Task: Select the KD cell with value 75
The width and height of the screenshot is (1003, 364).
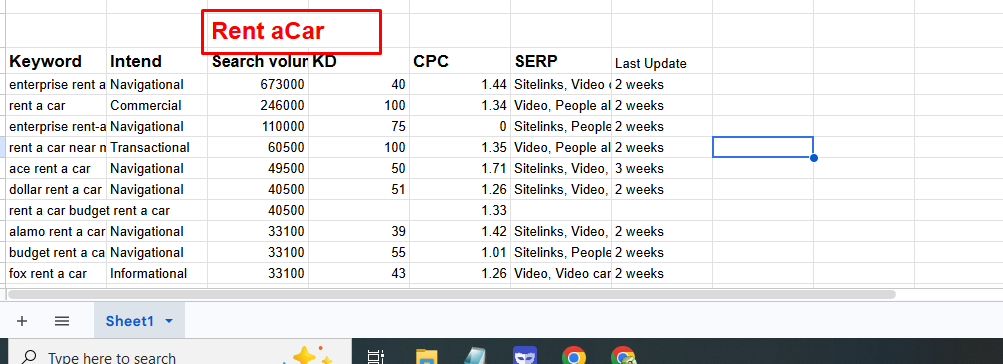Action: click(359, 127)
